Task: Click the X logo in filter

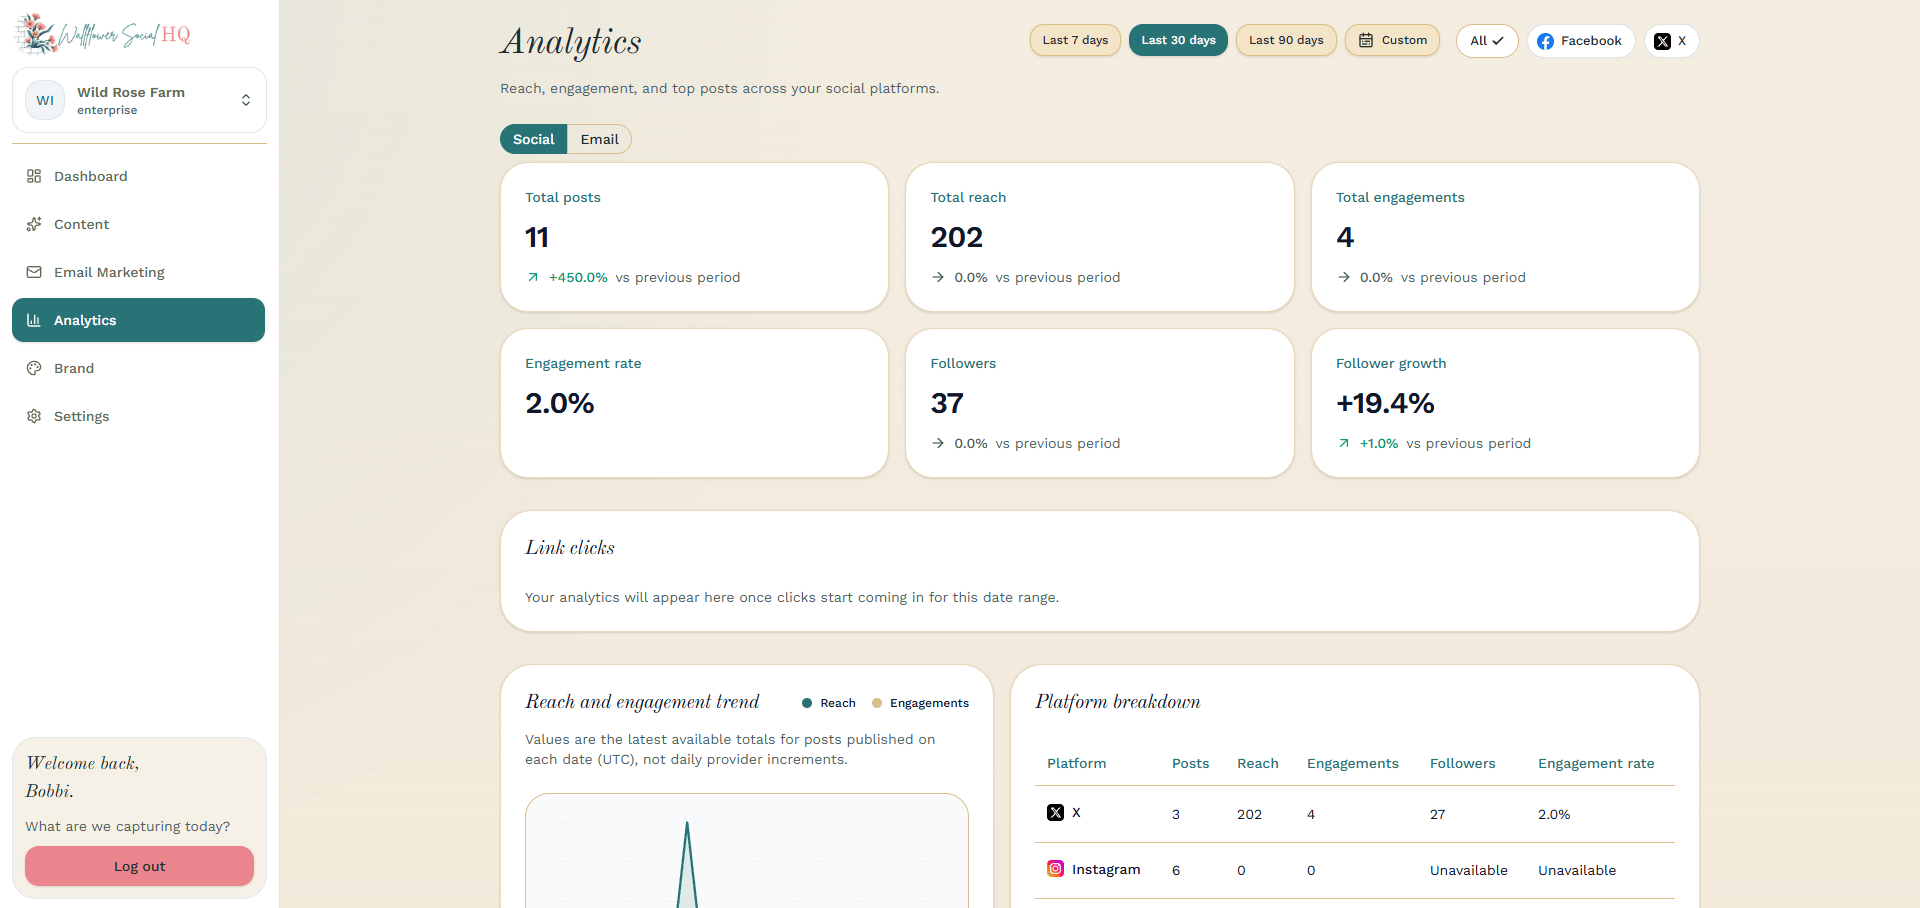Action: pyautogui.click(x=1662, y=41)
